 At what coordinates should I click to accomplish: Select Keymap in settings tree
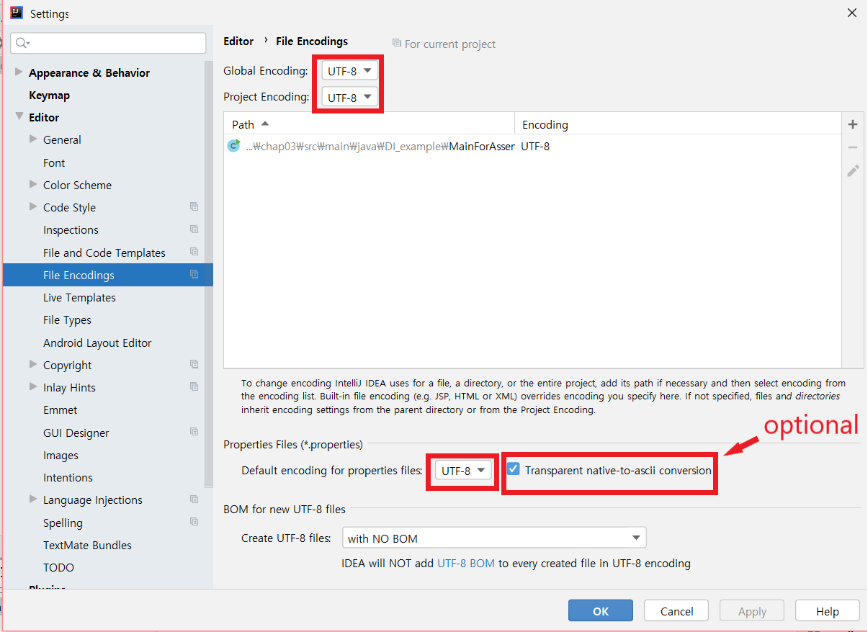pos(49,95)
